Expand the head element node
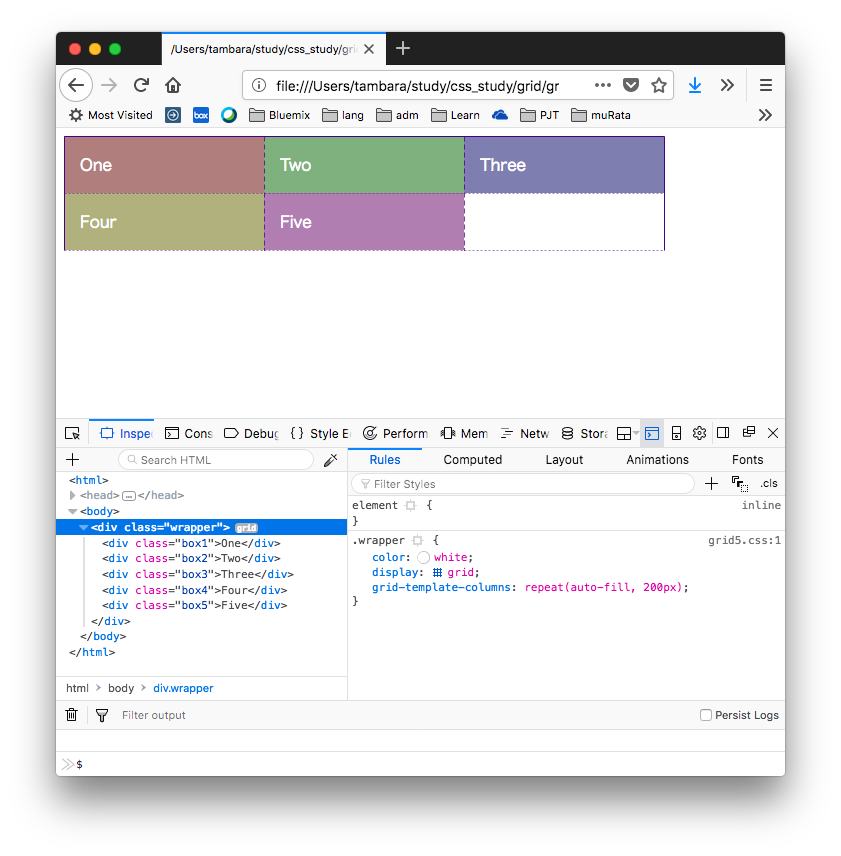The width and height of the screenshot is (841, 856). coord(72,495)
